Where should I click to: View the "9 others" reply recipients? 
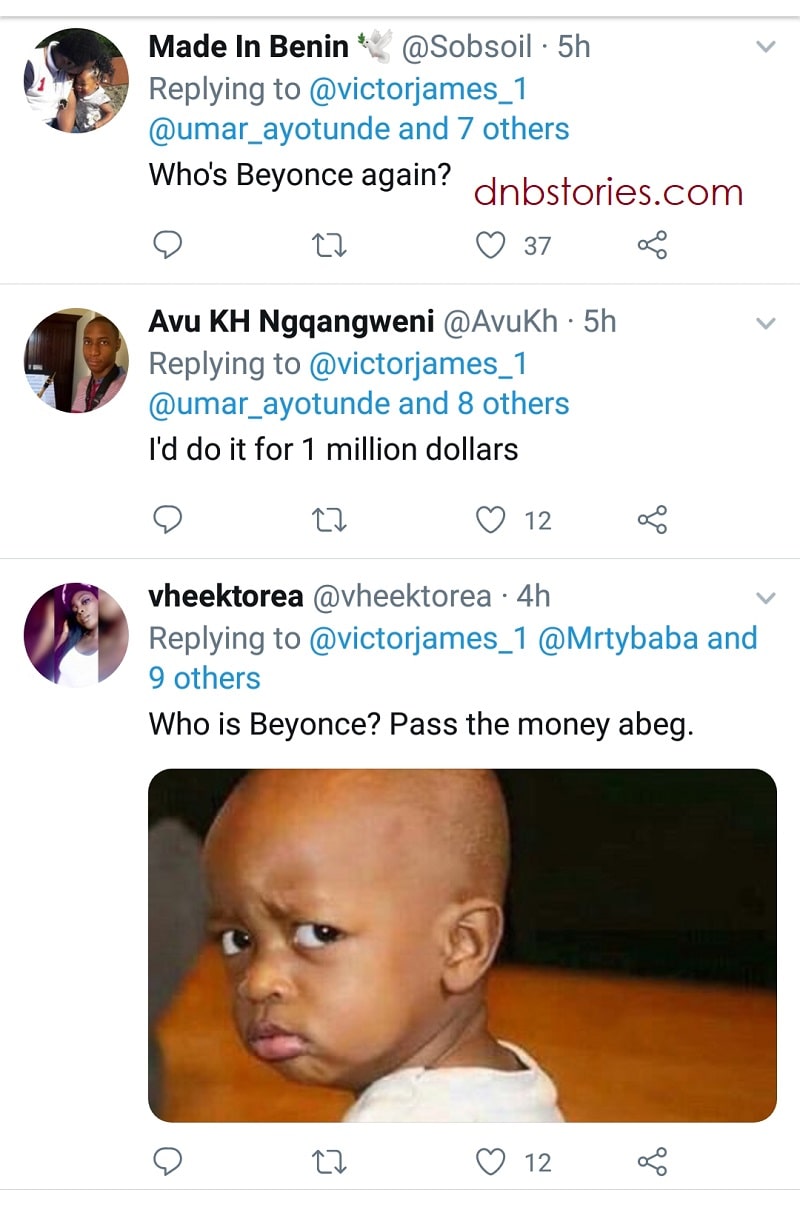(204, 678)
